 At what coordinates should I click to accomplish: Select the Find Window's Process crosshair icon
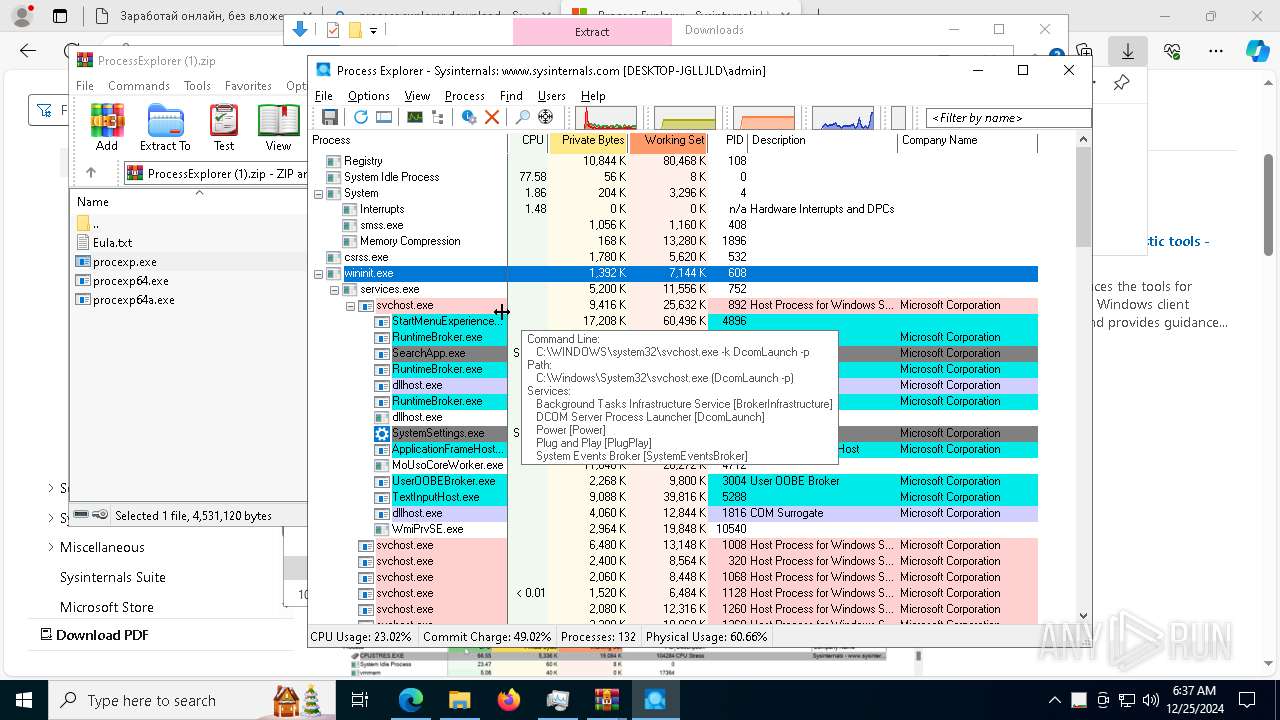pyautogui.click(x=545, y=117)
